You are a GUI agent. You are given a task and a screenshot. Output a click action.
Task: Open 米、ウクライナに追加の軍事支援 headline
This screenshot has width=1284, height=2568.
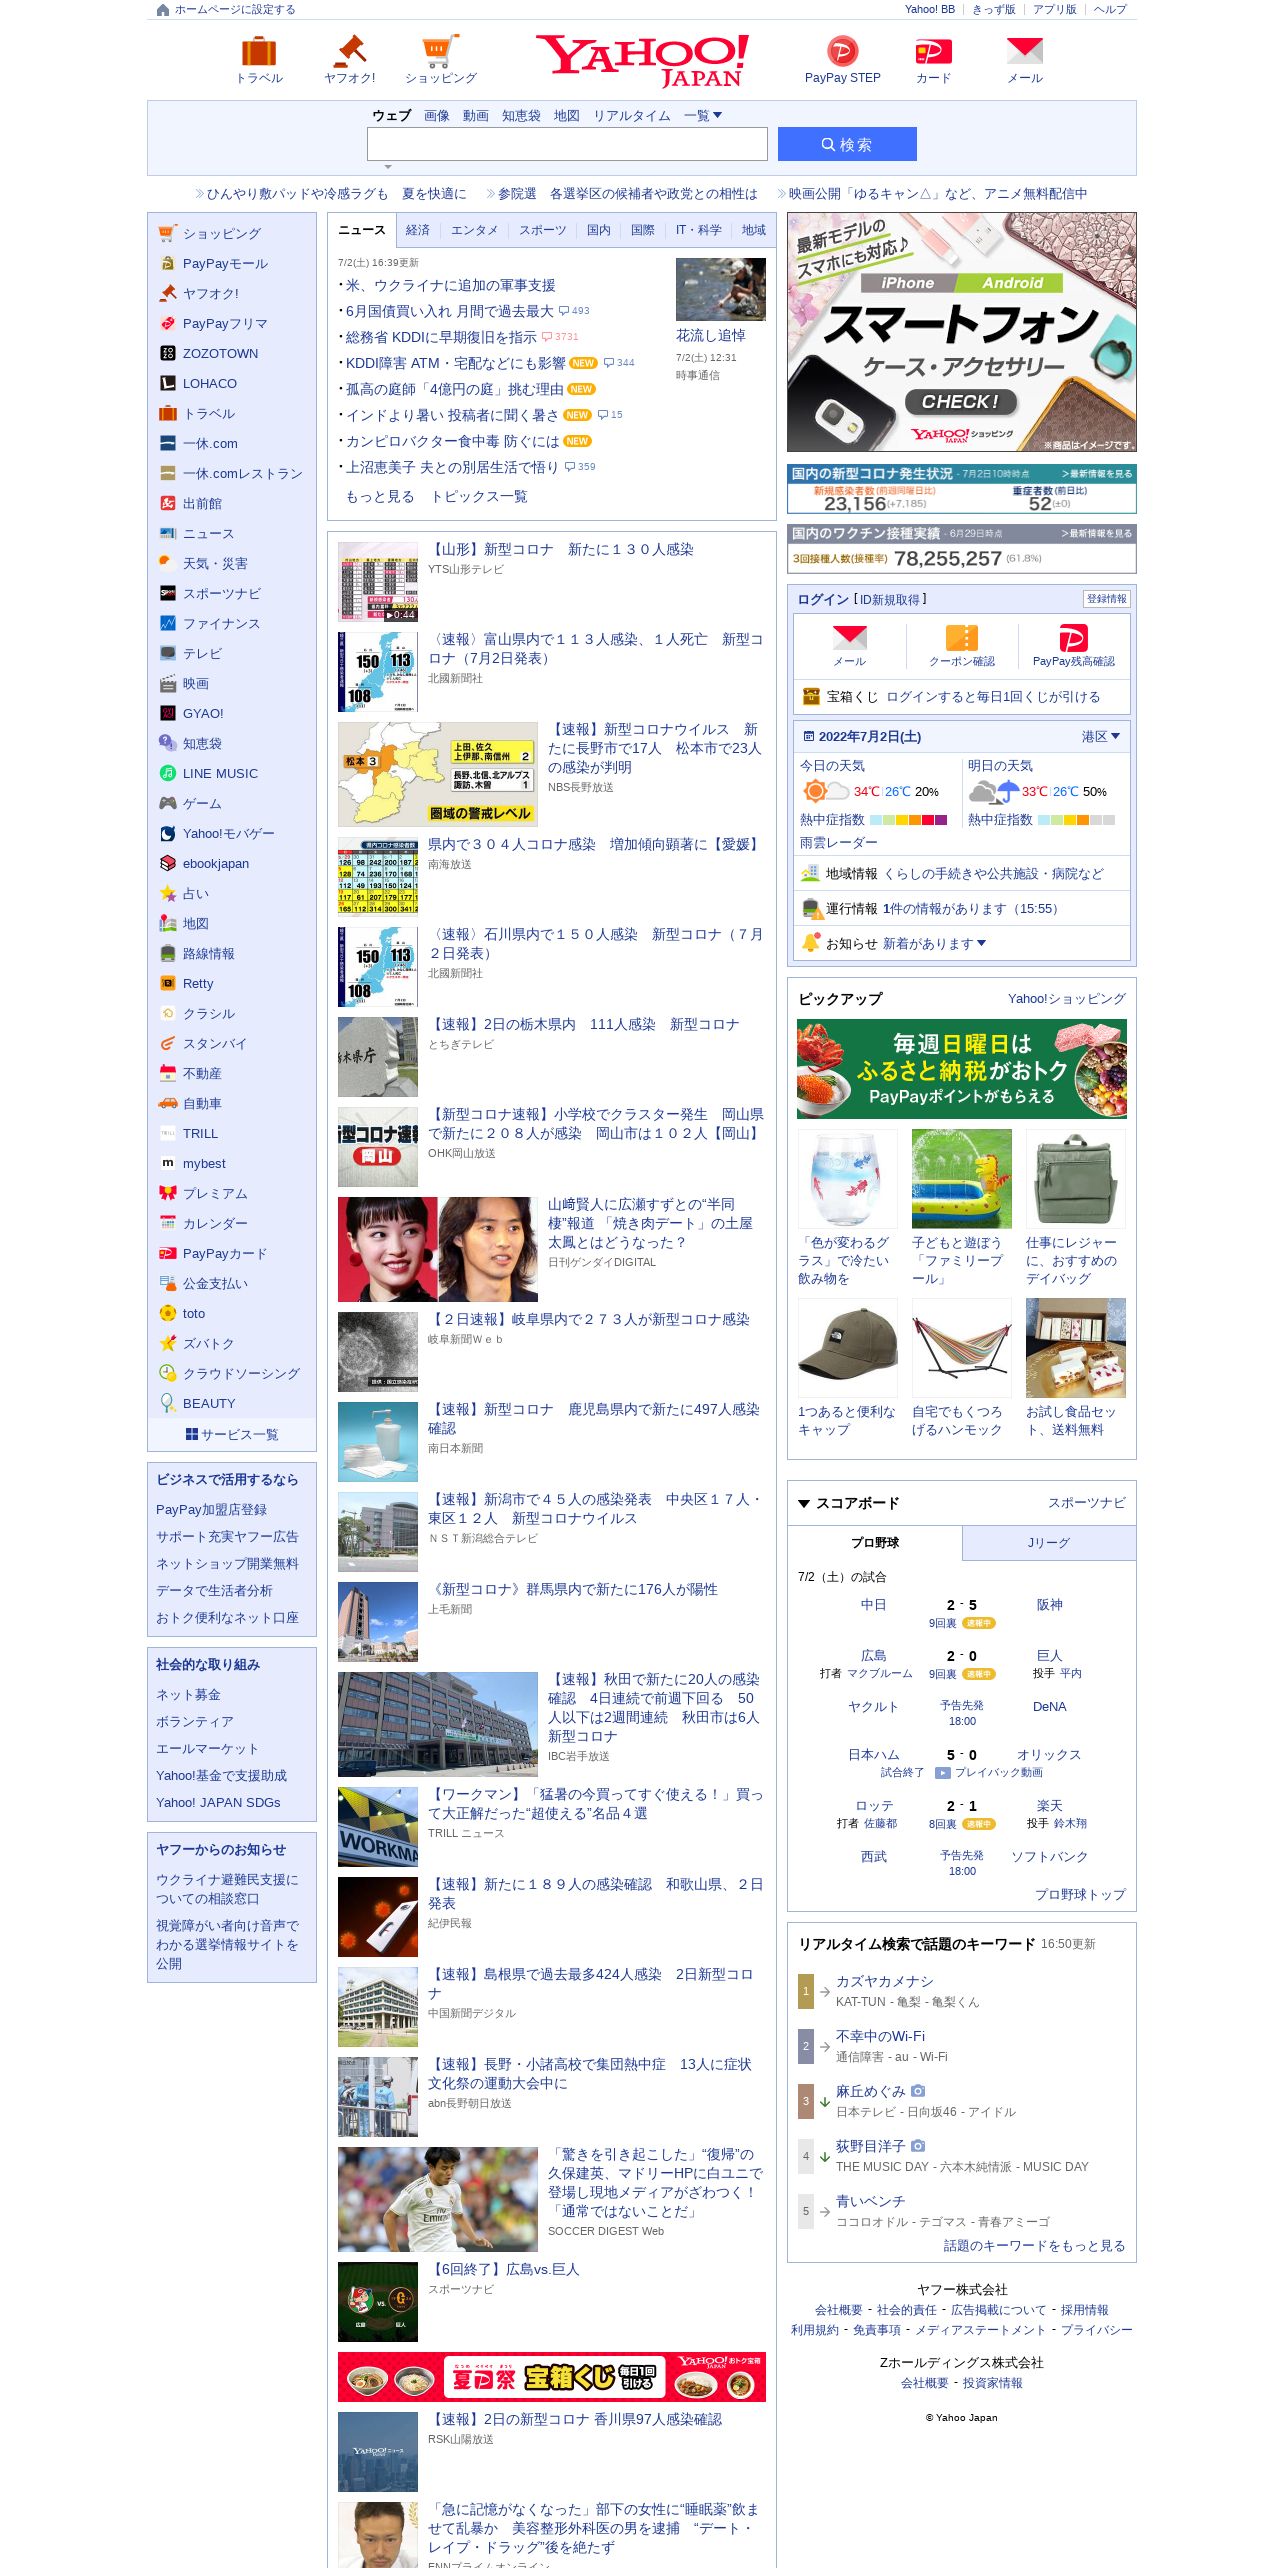(450, 285)
